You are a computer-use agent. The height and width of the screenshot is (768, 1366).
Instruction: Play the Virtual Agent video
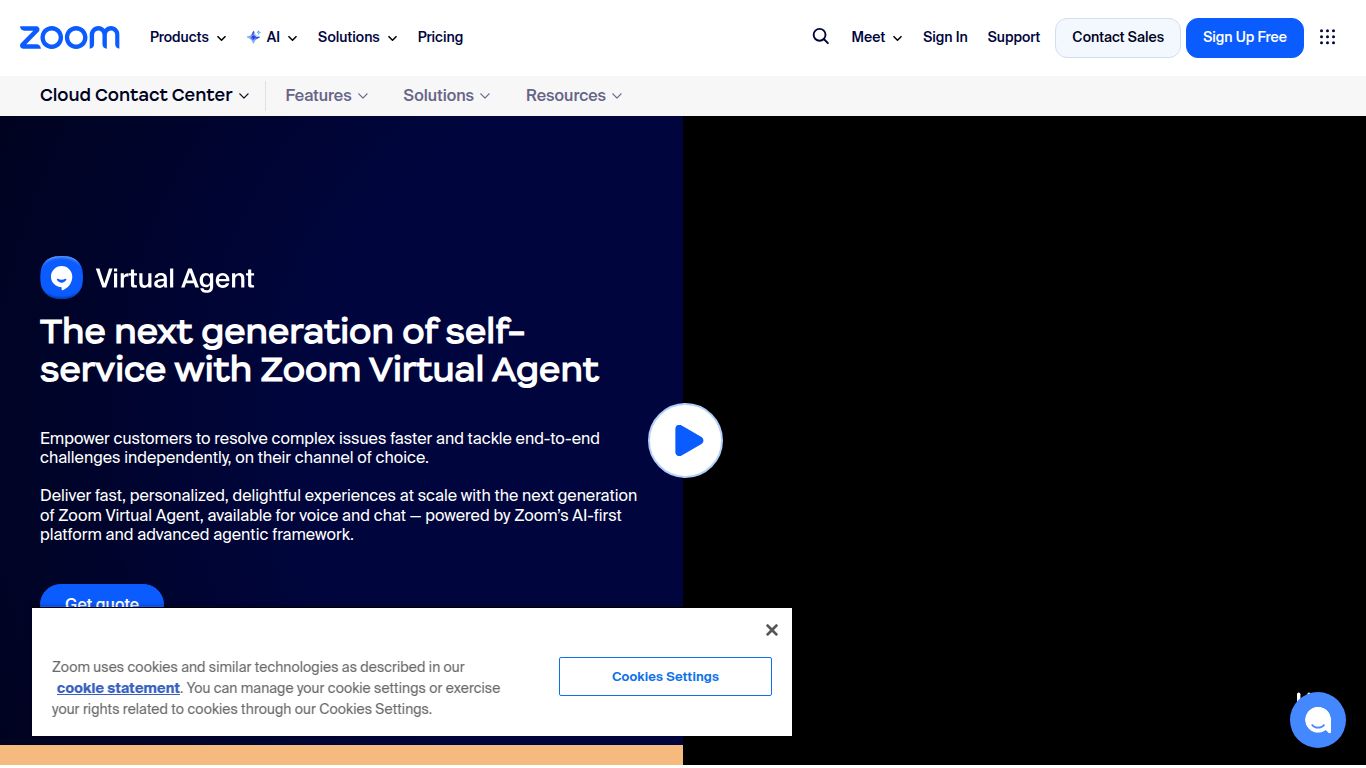(685, 440)
